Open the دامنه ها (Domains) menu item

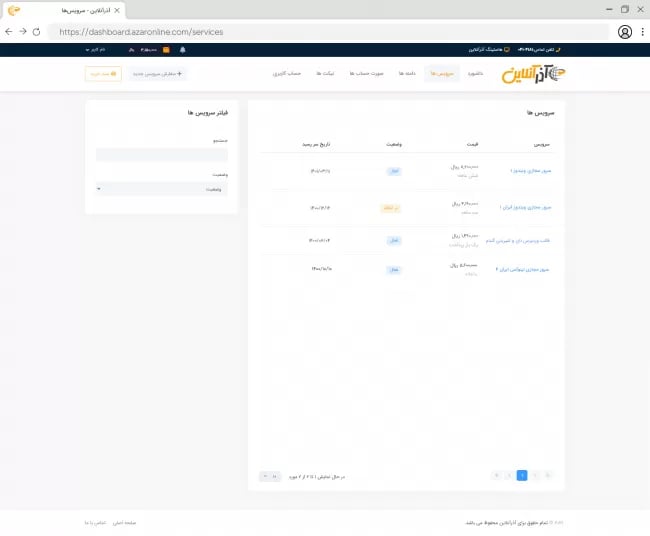click(x=407, y=73)
